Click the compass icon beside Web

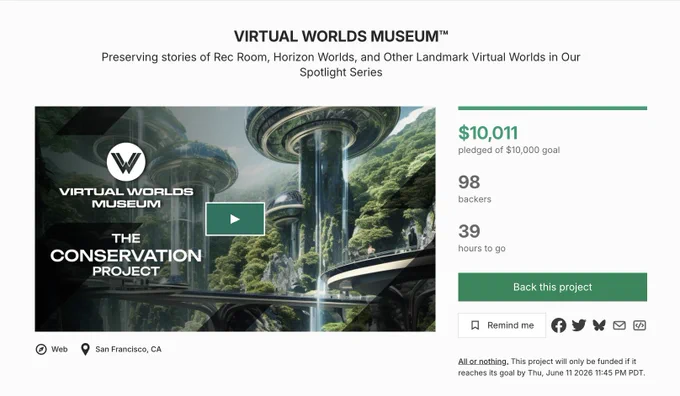pos(41,349)
